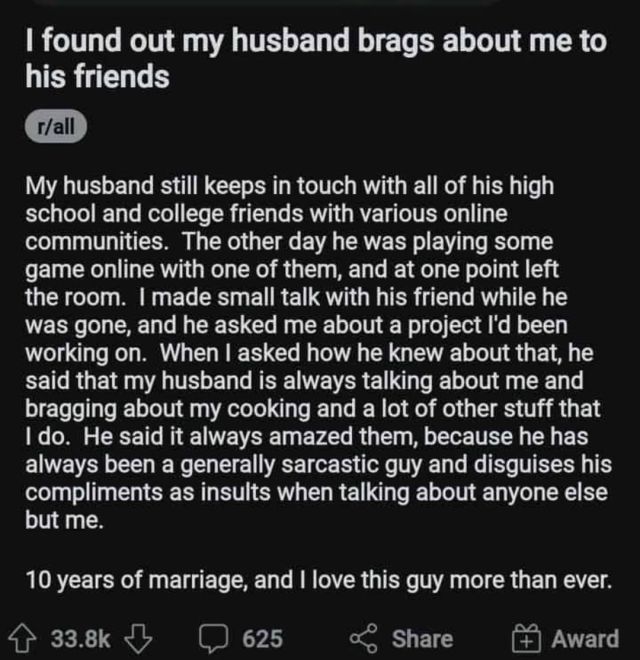Downvote the post with the down arrow
The height and width of the screenshot is (660, 640).
[x=138, y=639]
